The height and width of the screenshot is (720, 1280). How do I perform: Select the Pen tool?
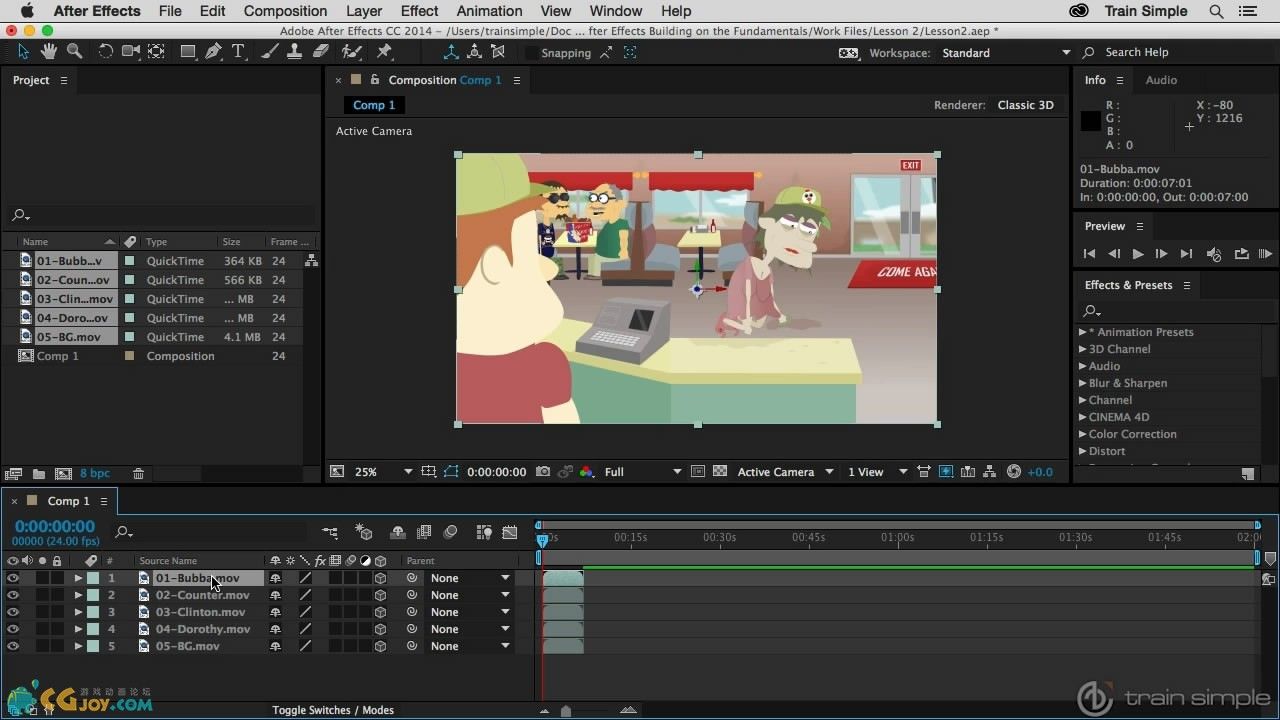click(x=214, y=52)
